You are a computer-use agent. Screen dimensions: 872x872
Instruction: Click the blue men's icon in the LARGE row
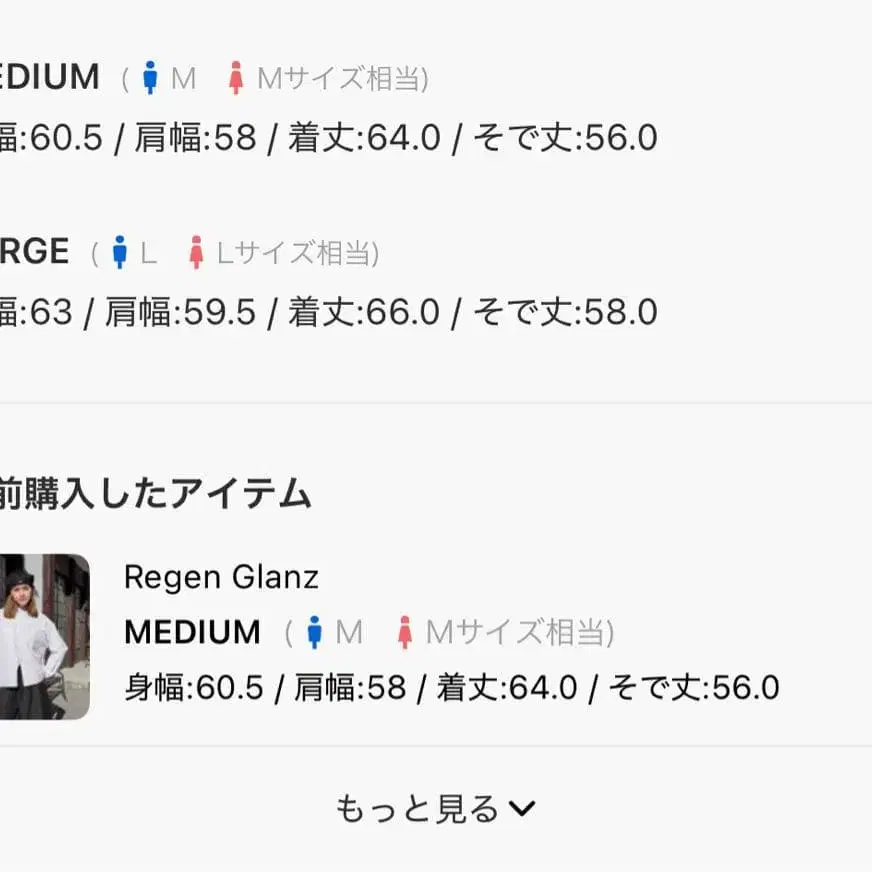pyautogui.click(x=120, y=253)
